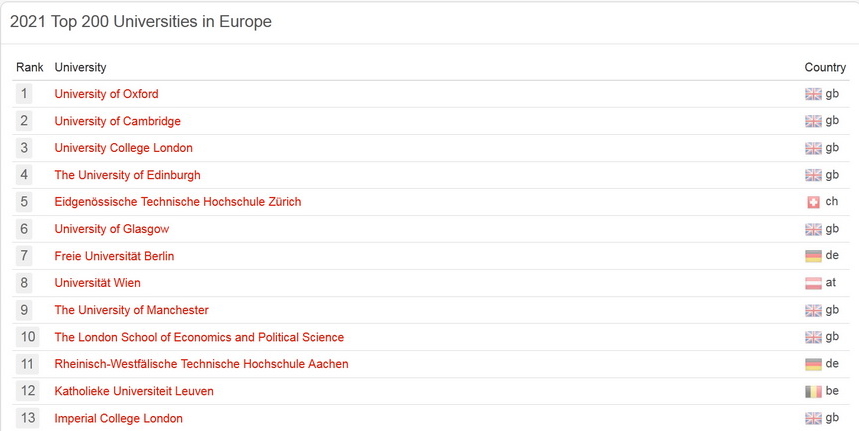The width and height of the screenshot is (859, 431).
Task: Click the Rank column header
Action: tap(29, 67)
